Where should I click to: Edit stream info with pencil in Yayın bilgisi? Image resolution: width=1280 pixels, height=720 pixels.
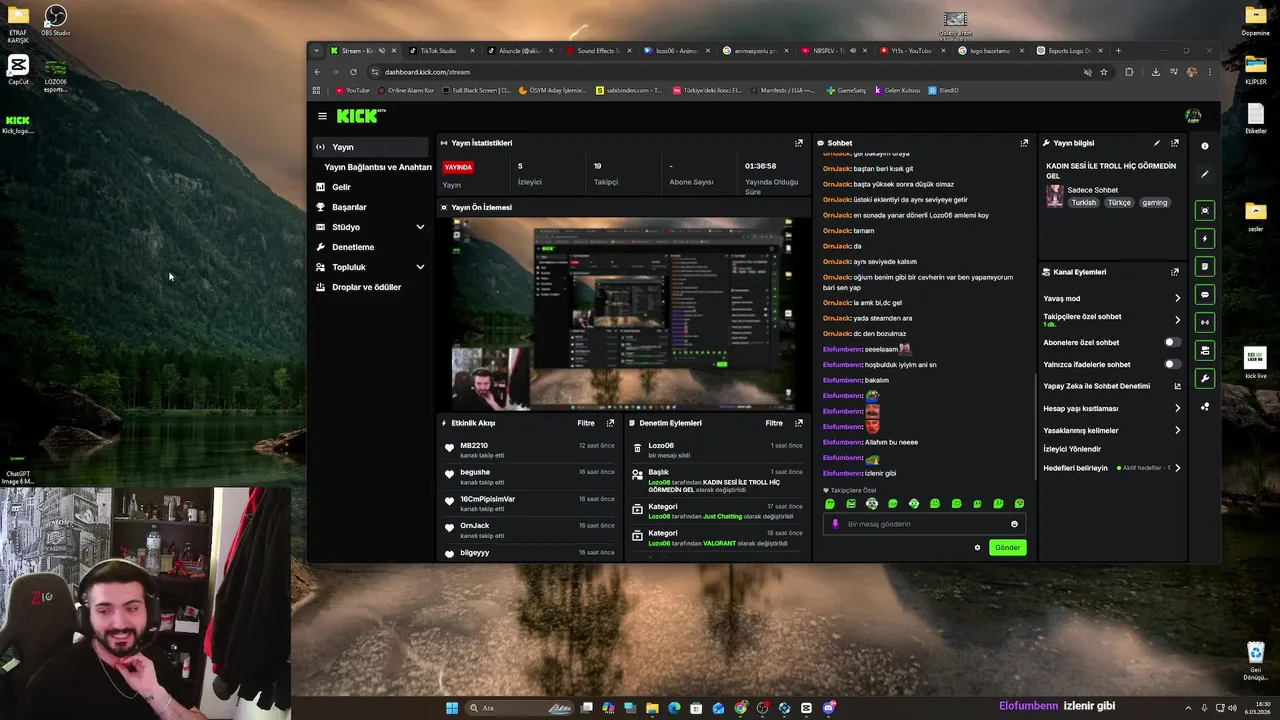tap(1157, 143)
